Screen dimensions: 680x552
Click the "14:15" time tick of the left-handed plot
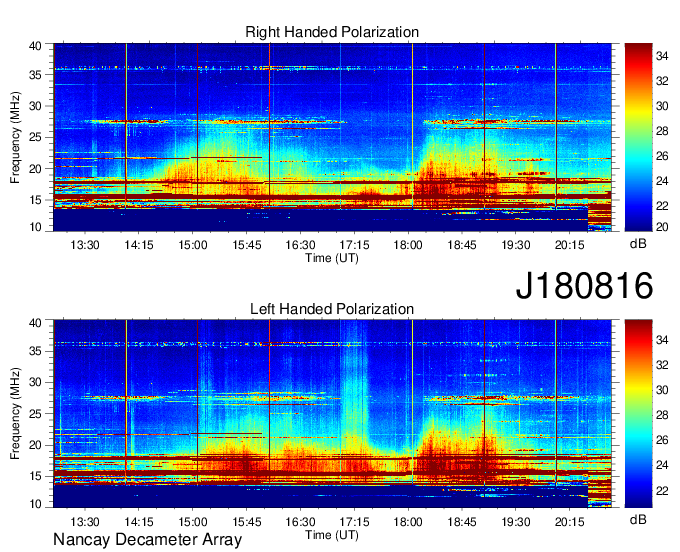click(x=139, y=522)
